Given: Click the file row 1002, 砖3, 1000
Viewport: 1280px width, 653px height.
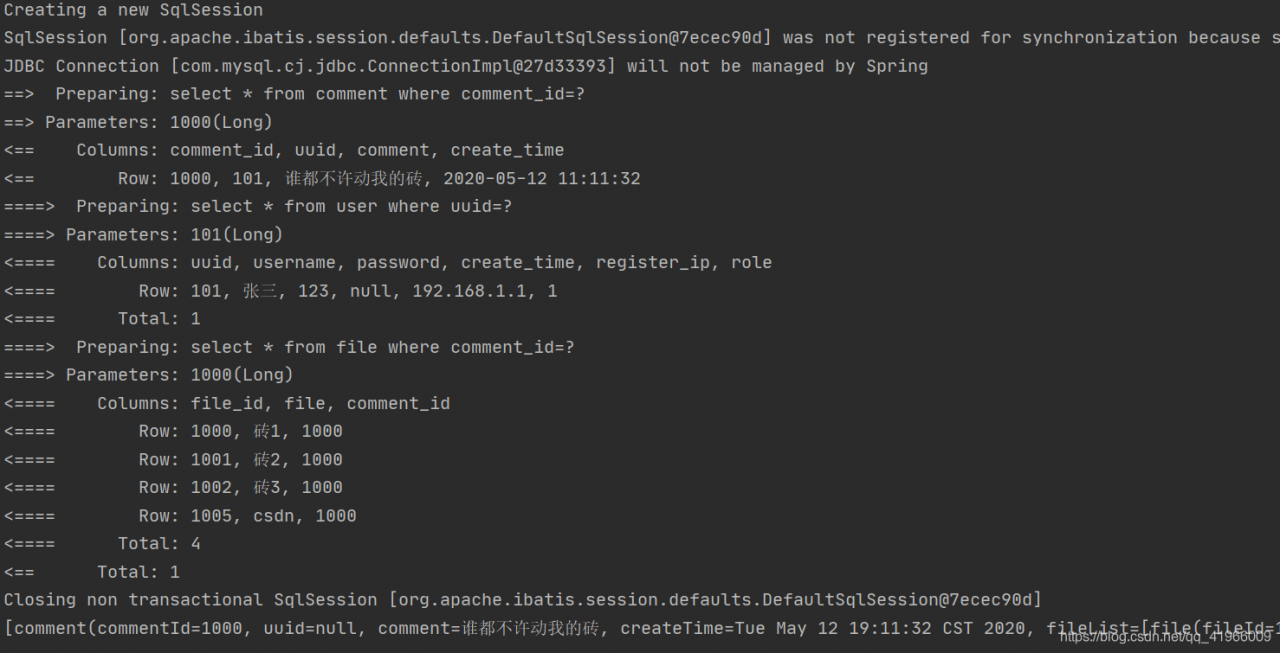Looking at the screenshot, I should click(x=173, y=487).
